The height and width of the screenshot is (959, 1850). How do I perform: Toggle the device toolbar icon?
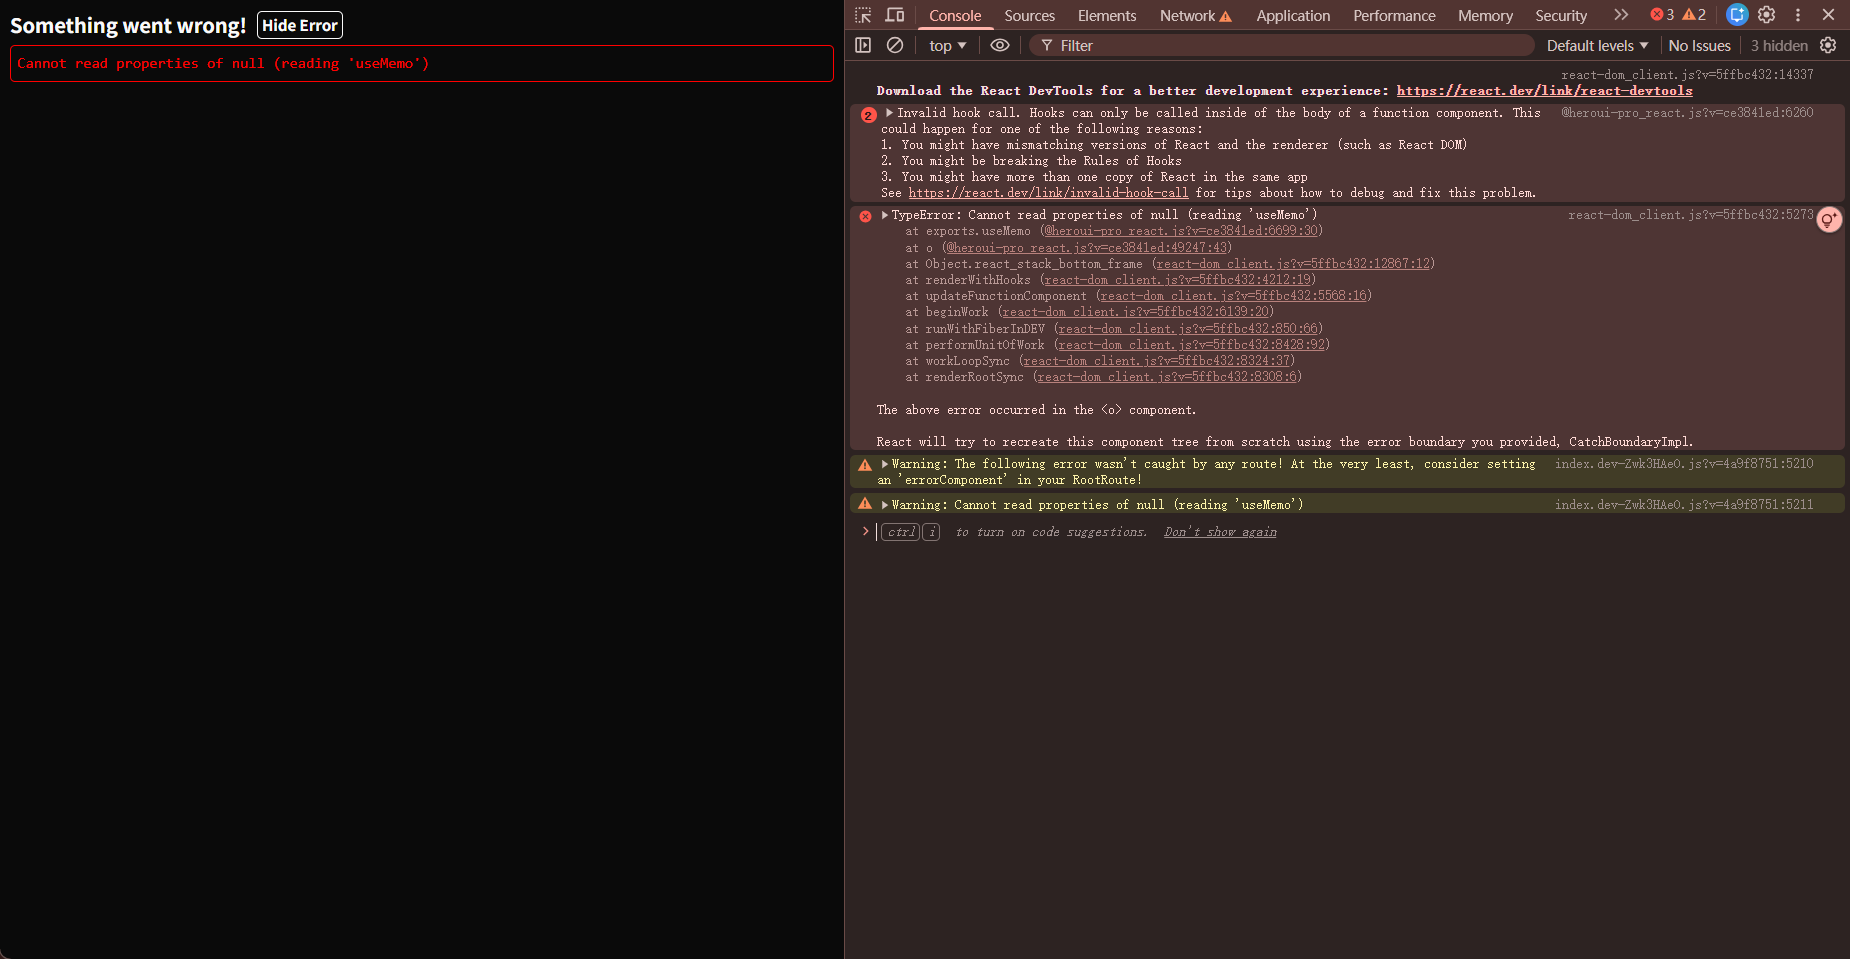[x=895, y=15]
